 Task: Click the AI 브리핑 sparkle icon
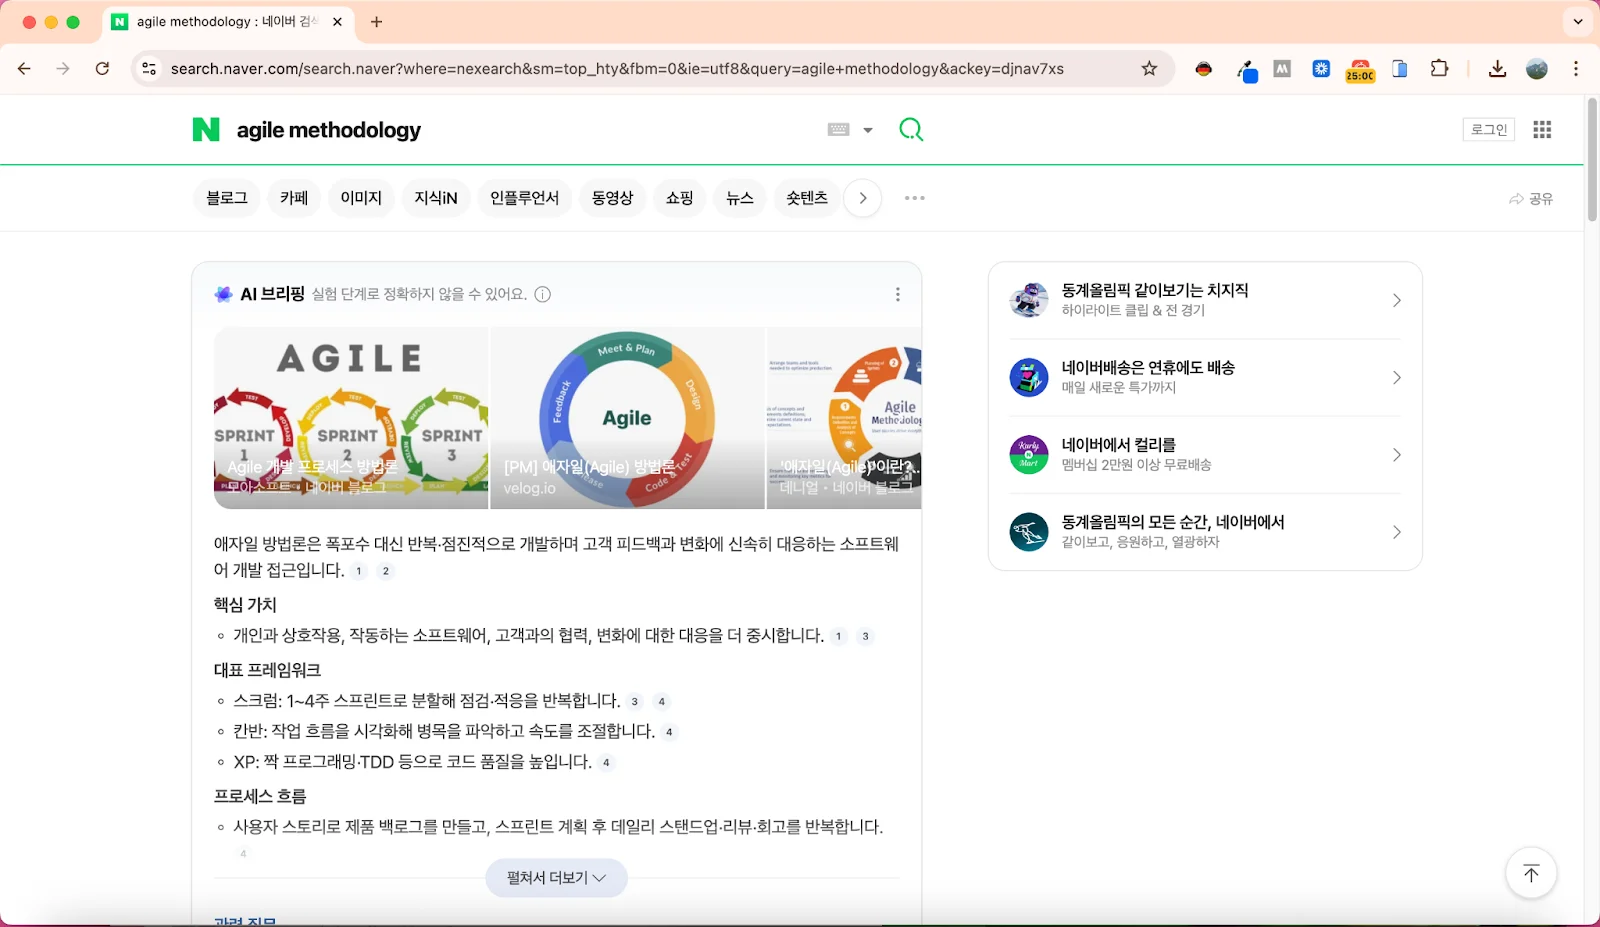[224, 294]
